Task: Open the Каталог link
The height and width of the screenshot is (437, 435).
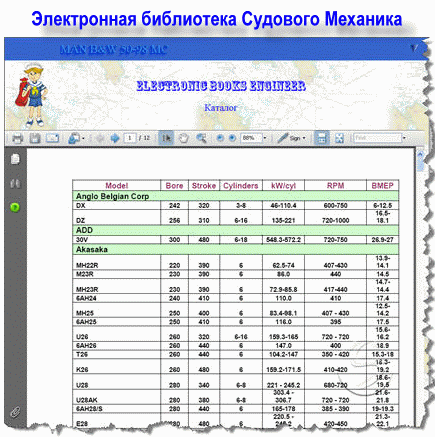Action: 221,107
